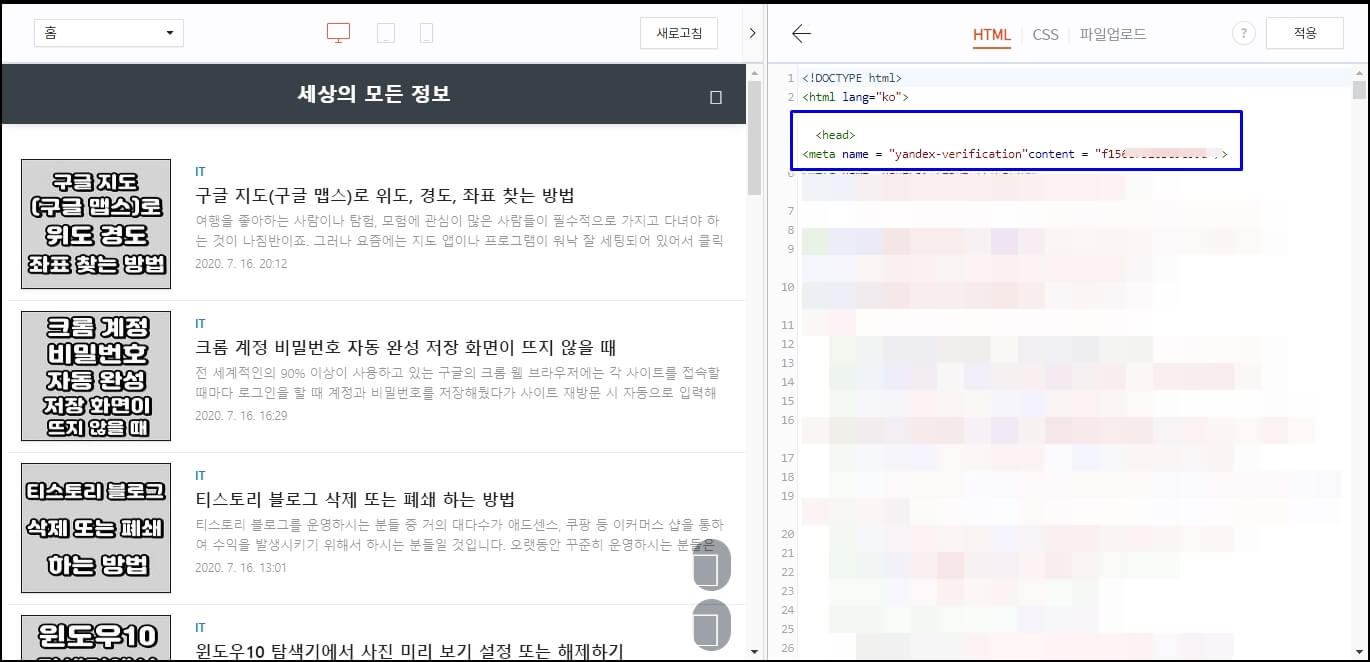The width and height of the screenshot is (1370, 662).
Task: Place cursor on <html lang="ko"> line
Action: click(855, 97)
